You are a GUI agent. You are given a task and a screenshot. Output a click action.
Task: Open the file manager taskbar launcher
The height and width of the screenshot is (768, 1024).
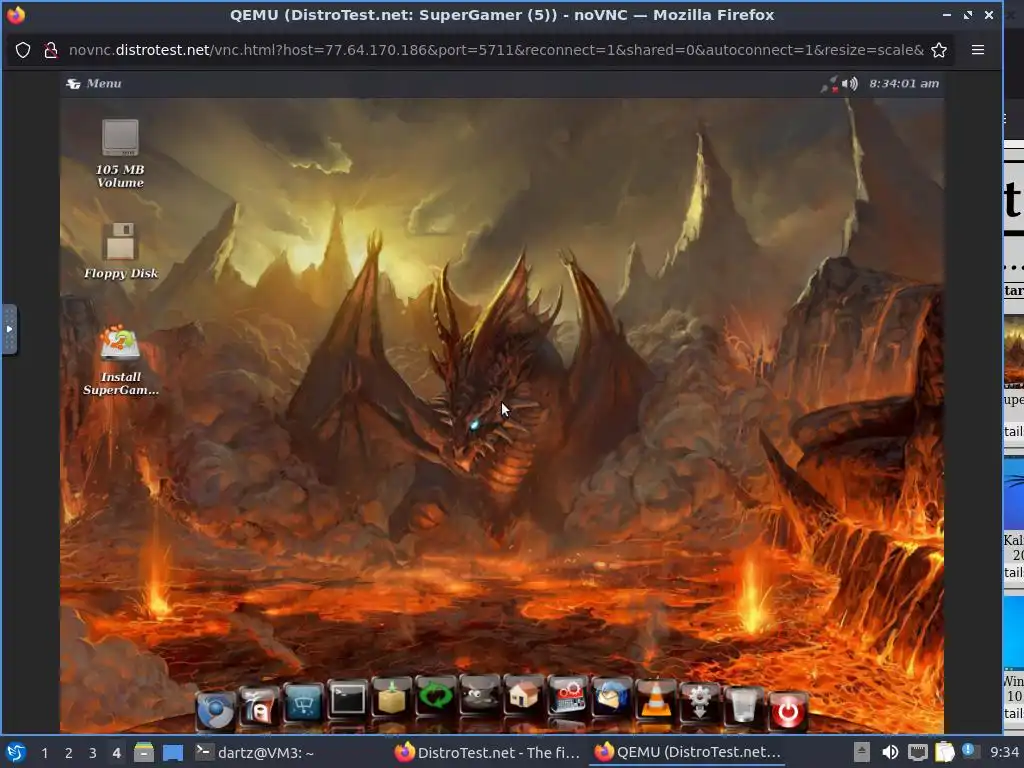(x=144, y=753)
